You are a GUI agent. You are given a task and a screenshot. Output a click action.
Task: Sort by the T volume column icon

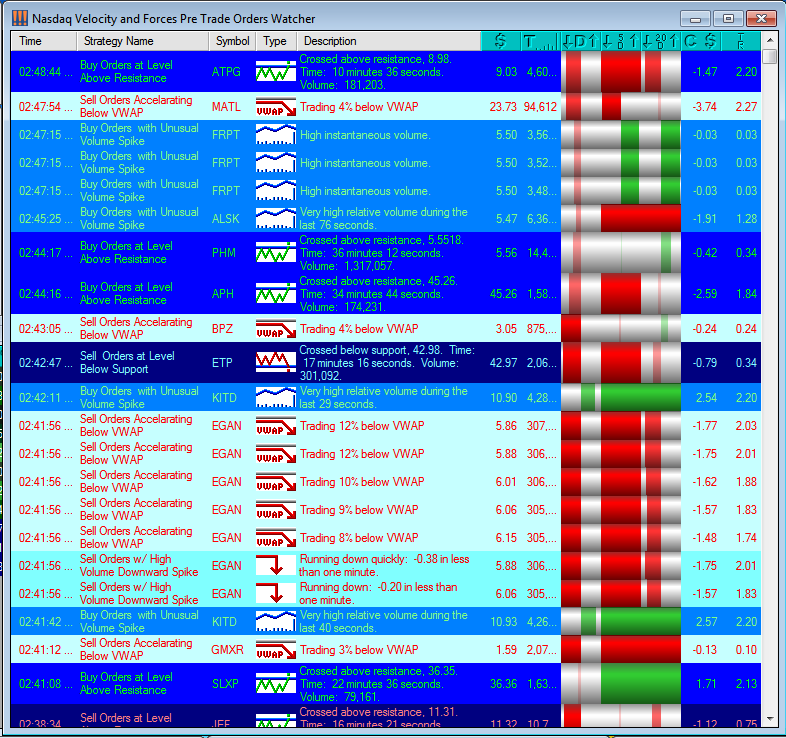click(x=540, y=41)
